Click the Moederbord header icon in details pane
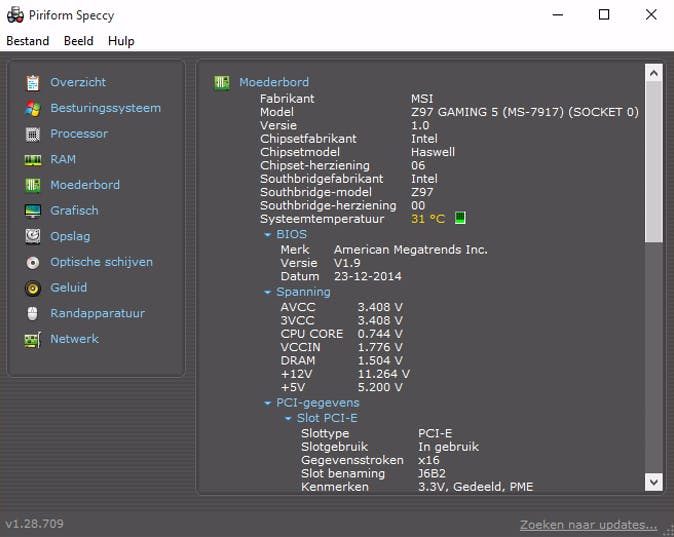The height and width of the screenshot is (537, 674). pyautogui.click(x=222, y=83)
